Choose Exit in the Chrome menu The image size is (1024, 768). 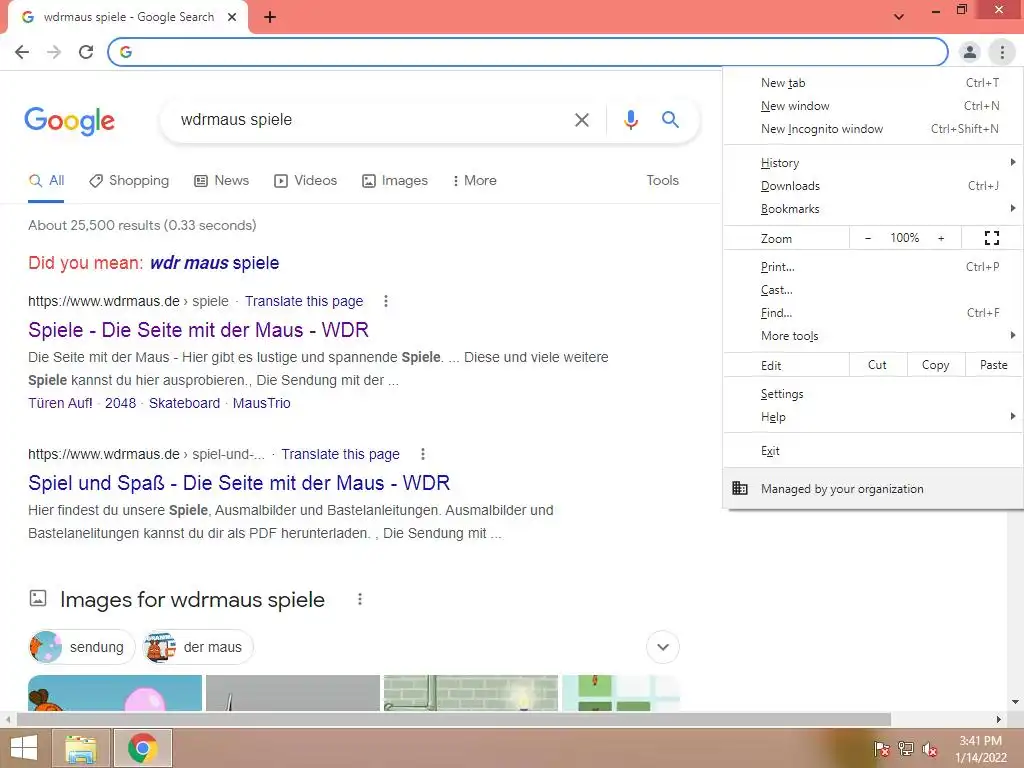(x=873, y=451)
